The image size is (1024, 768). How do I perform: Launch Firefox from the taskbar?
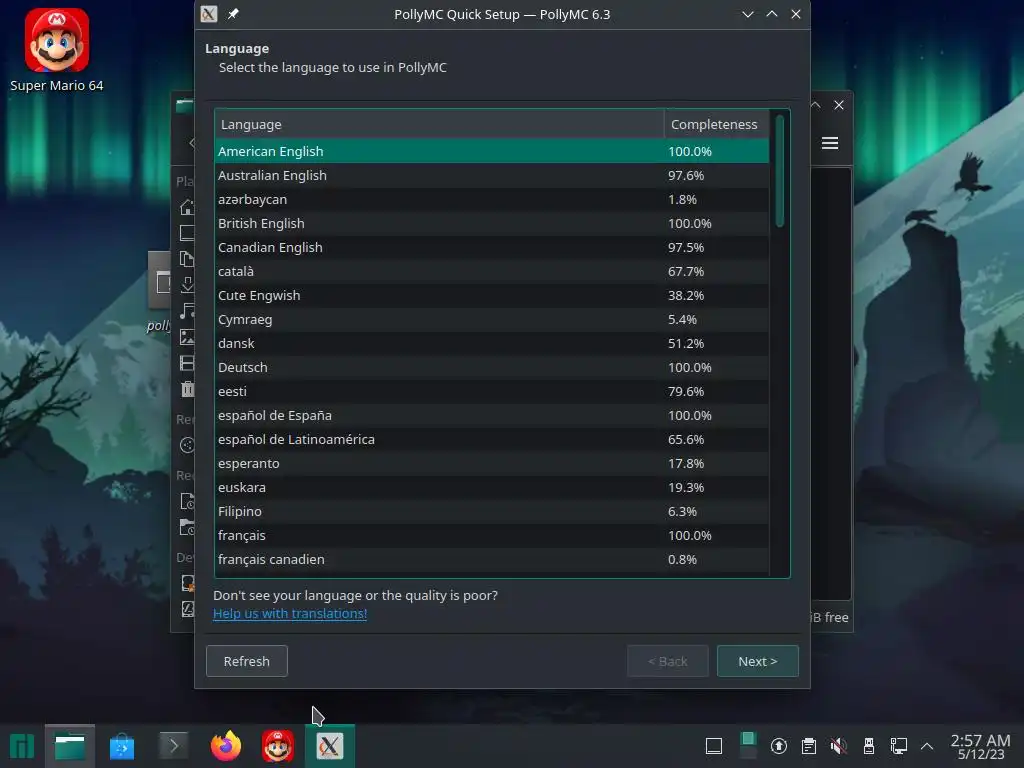tap(226, 746)
